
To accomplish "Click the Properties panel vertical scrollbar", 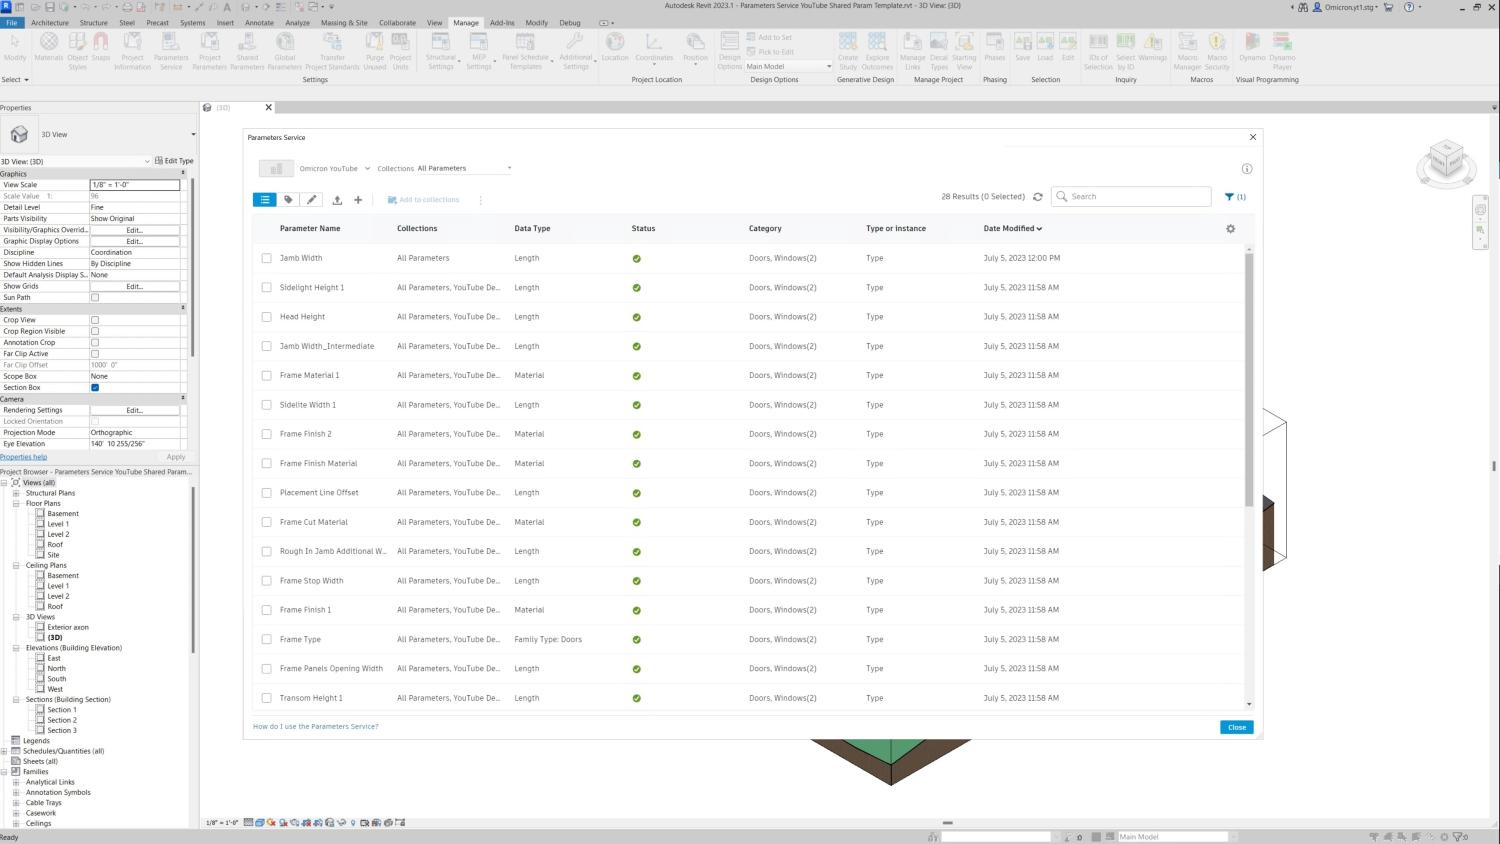I will click(x=193, y=267).
